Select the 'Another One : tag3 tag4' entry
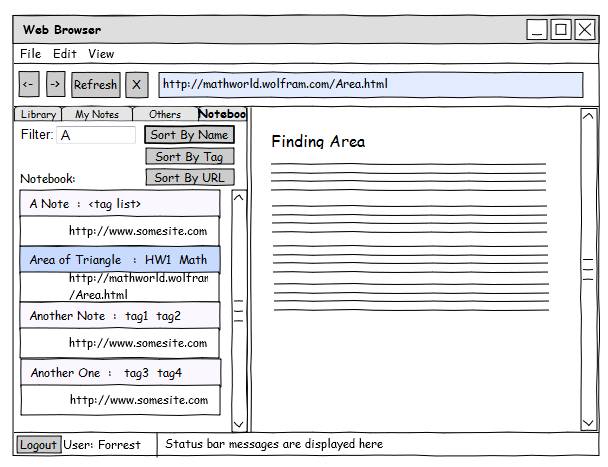 point(121,372)
